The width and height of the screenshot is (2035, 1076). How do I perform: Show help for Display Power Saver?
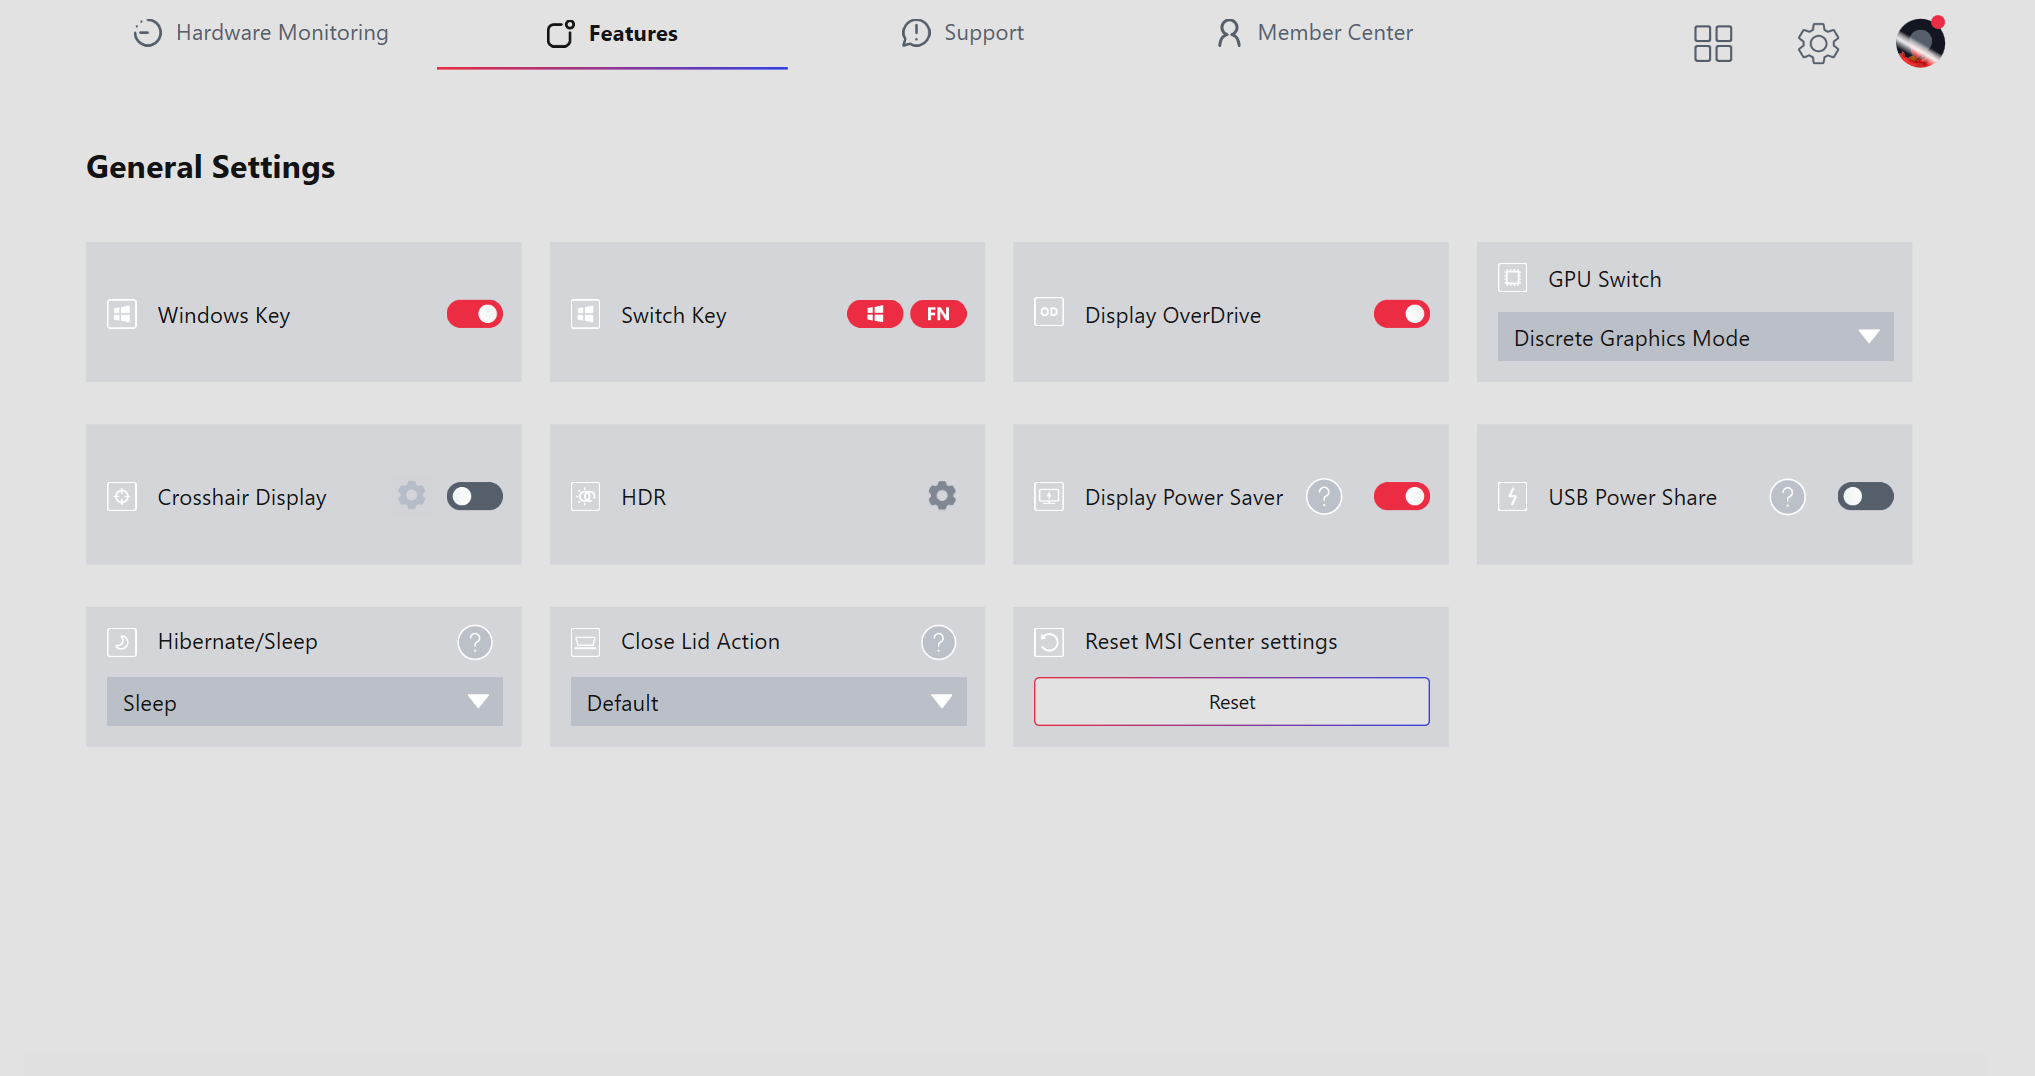1324,496
